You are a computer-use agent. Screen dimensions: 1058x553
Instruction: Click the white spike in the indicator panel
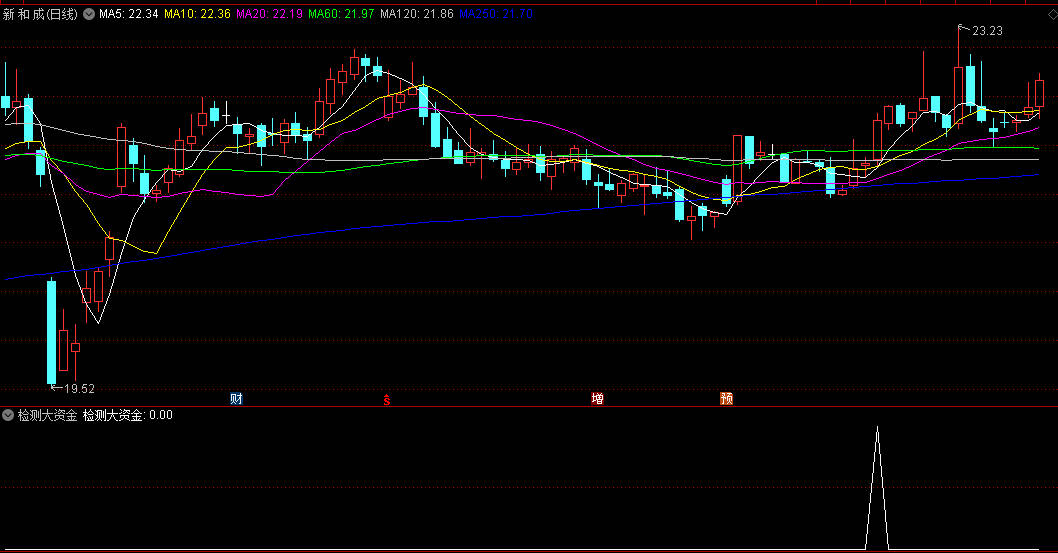coord(877,488)
